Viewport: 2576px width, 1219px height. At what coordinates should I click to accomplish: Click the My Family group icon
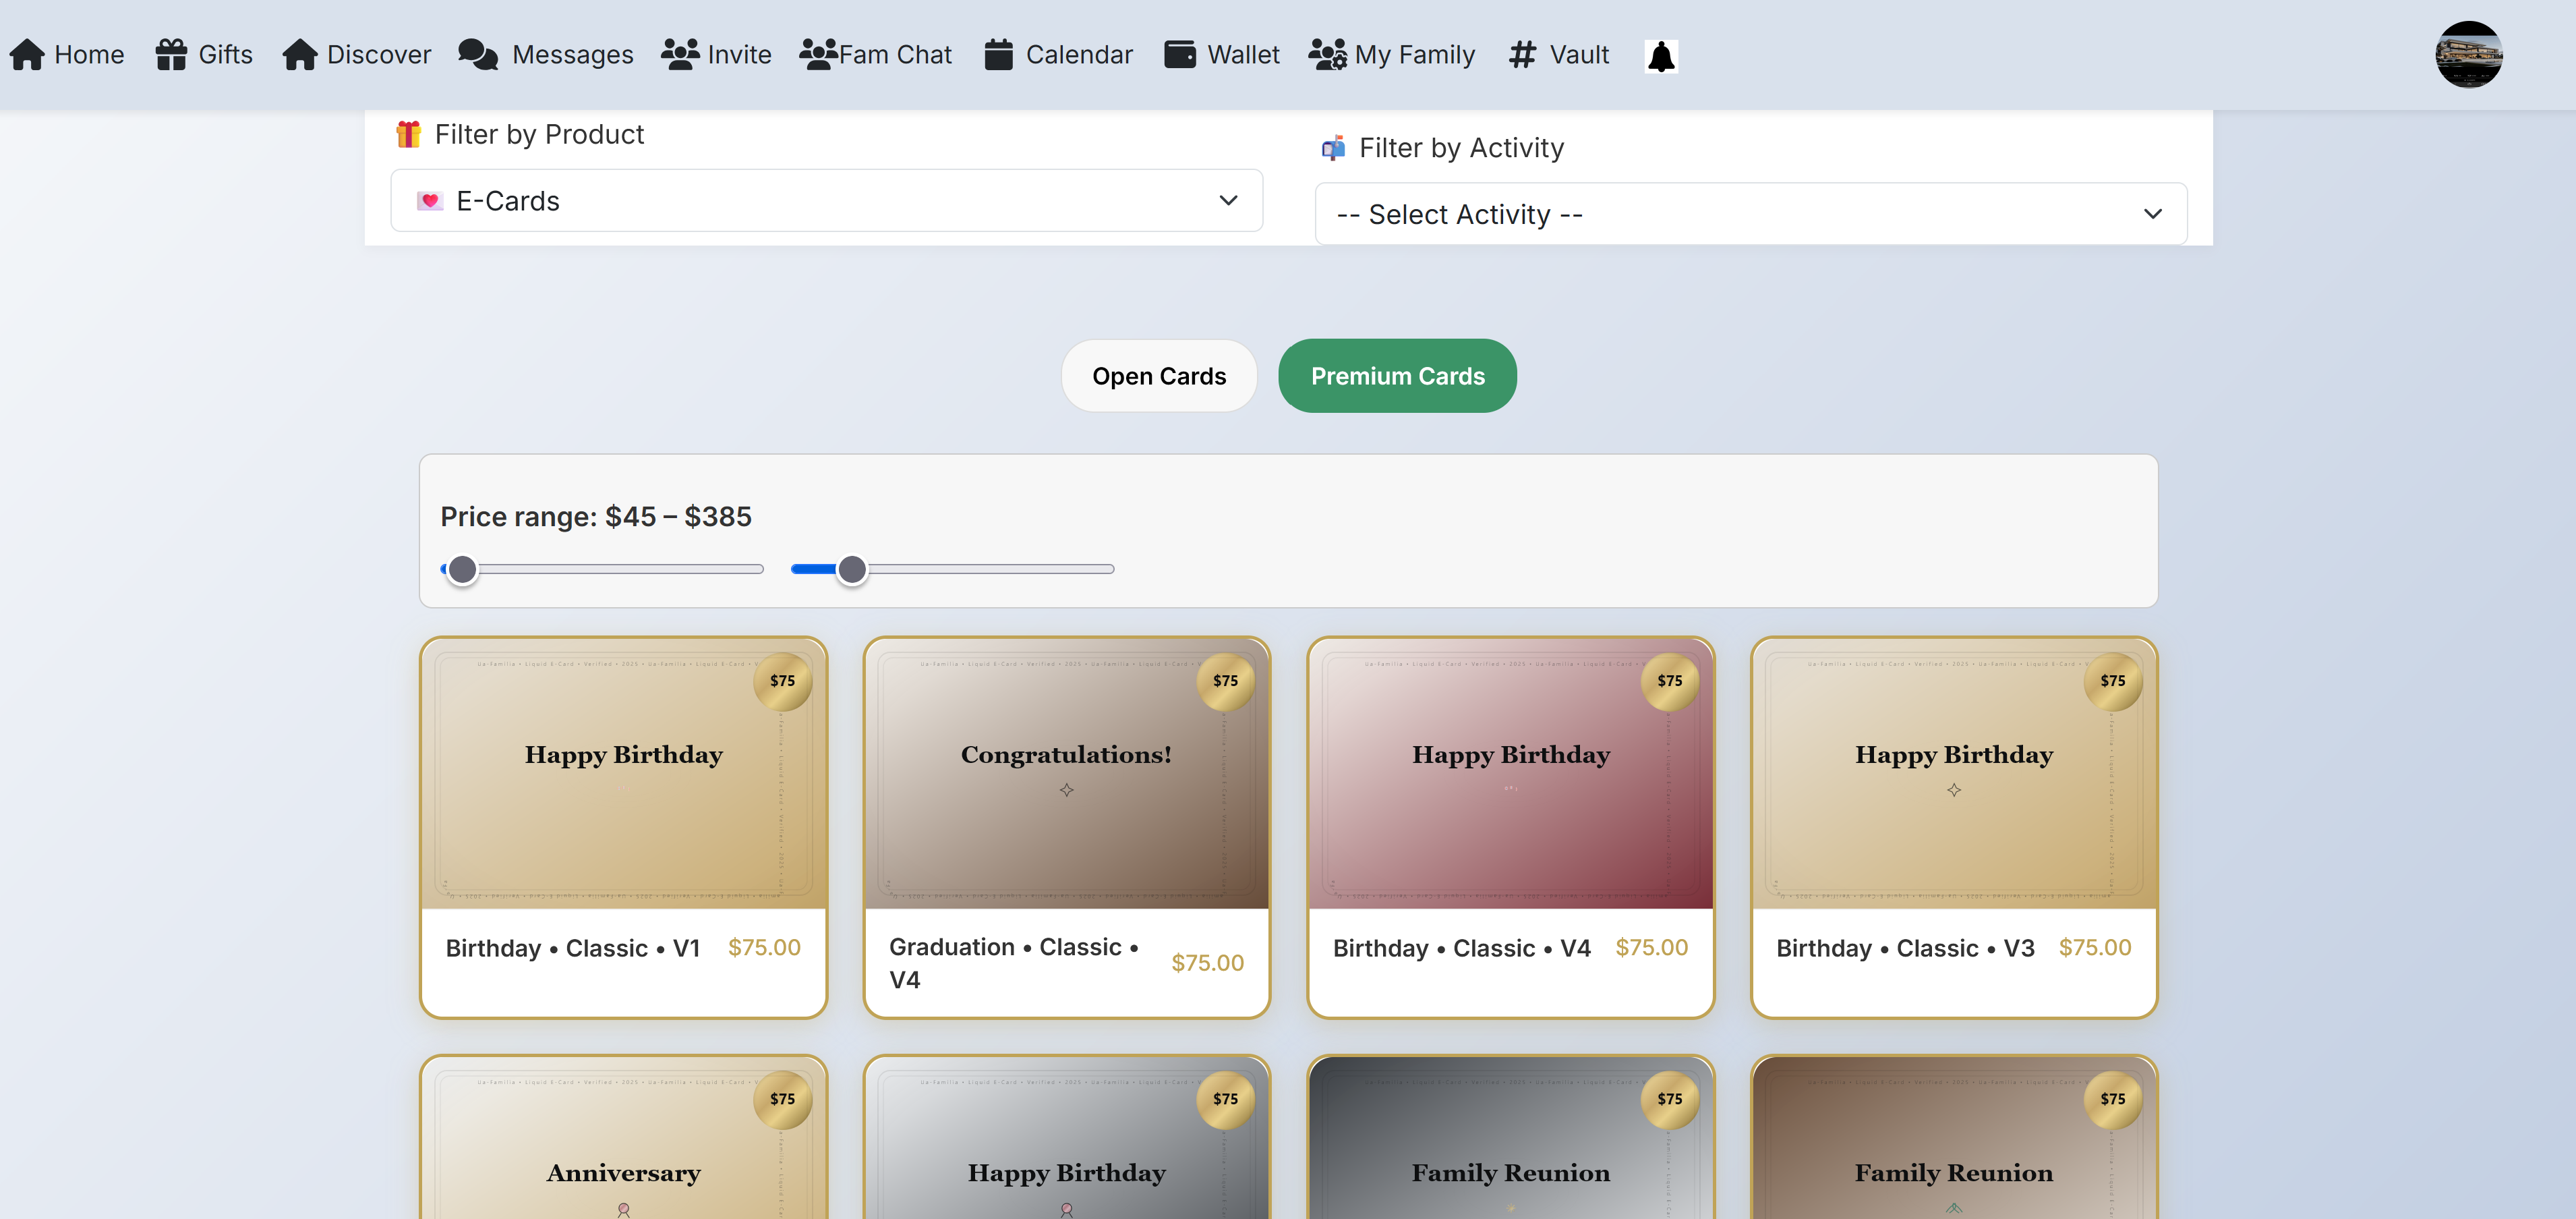tap(1327, 55)
